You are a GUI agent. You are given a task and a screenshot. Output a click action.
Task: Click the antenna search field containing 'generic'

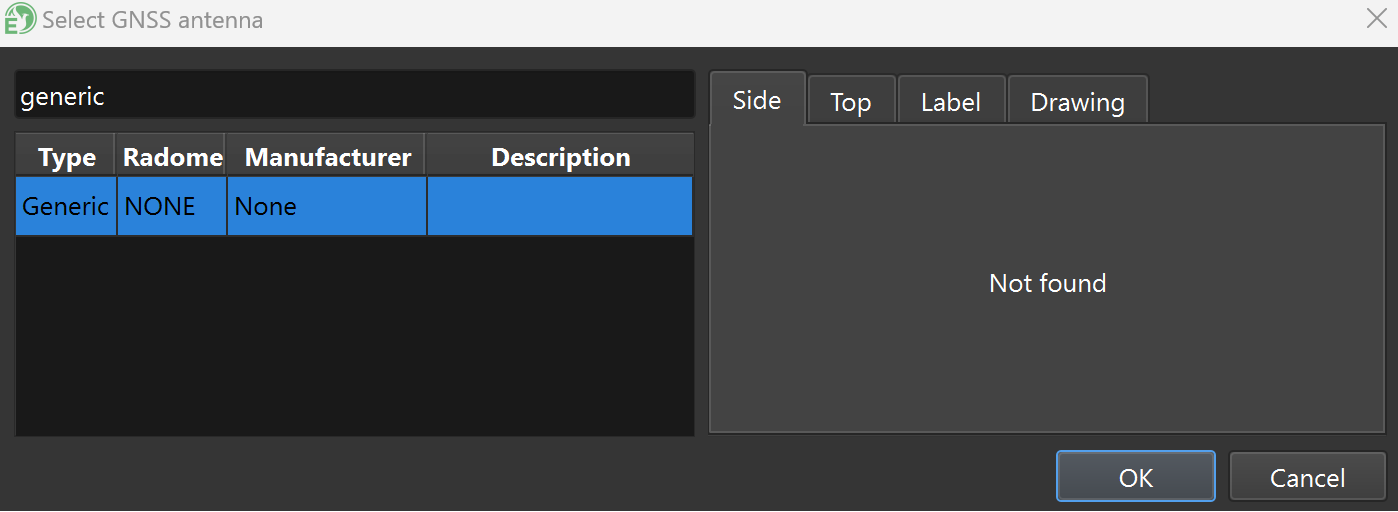click(x=354, y=96)
